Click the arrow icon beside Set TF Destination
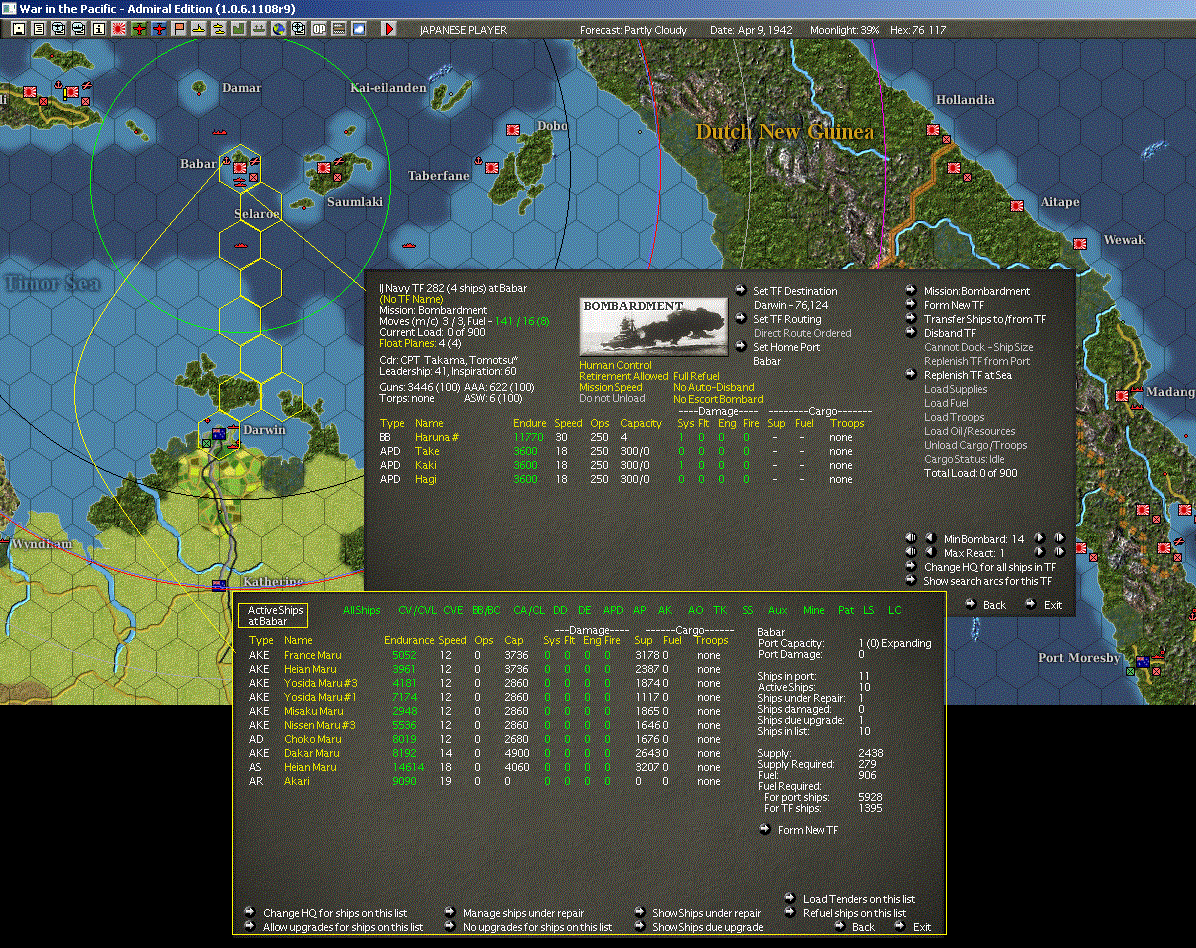This screenshot has width=1196, height=948. [x=741, y=290]
